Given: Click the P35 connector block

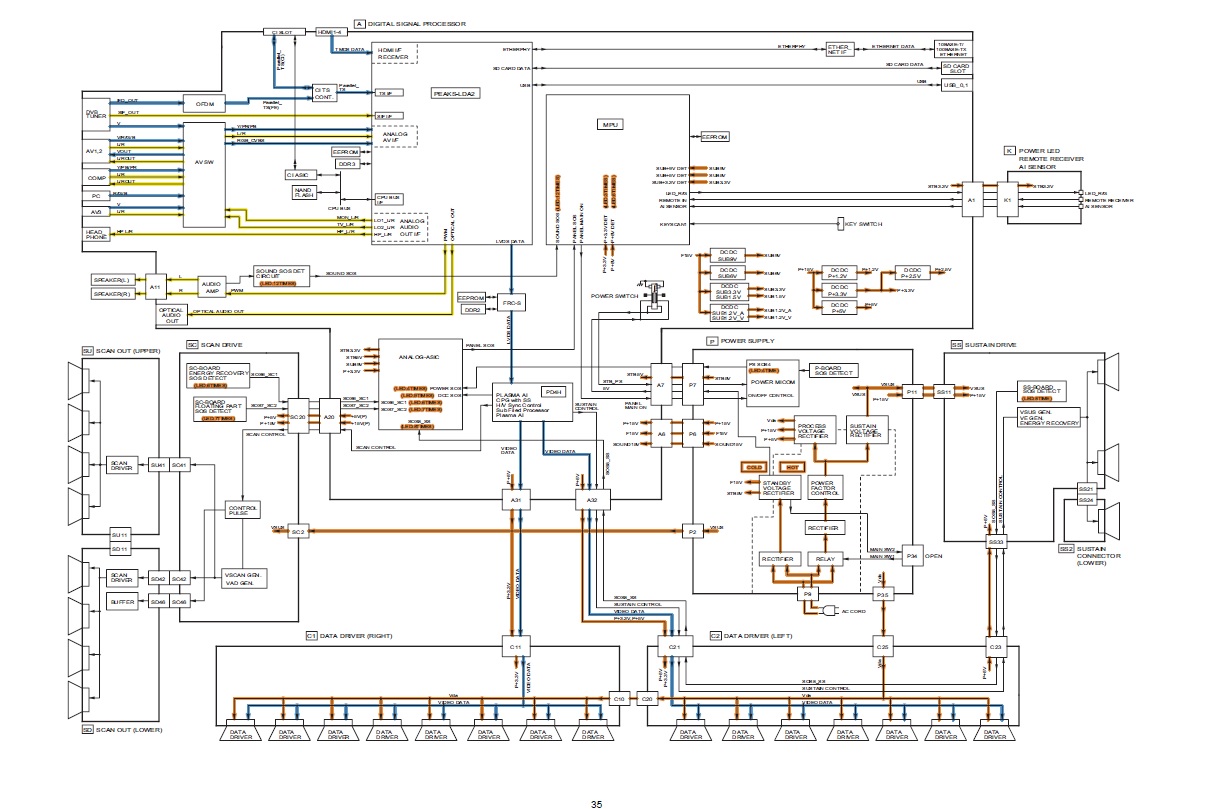Looking at the screenshot, I should [882, 595].
